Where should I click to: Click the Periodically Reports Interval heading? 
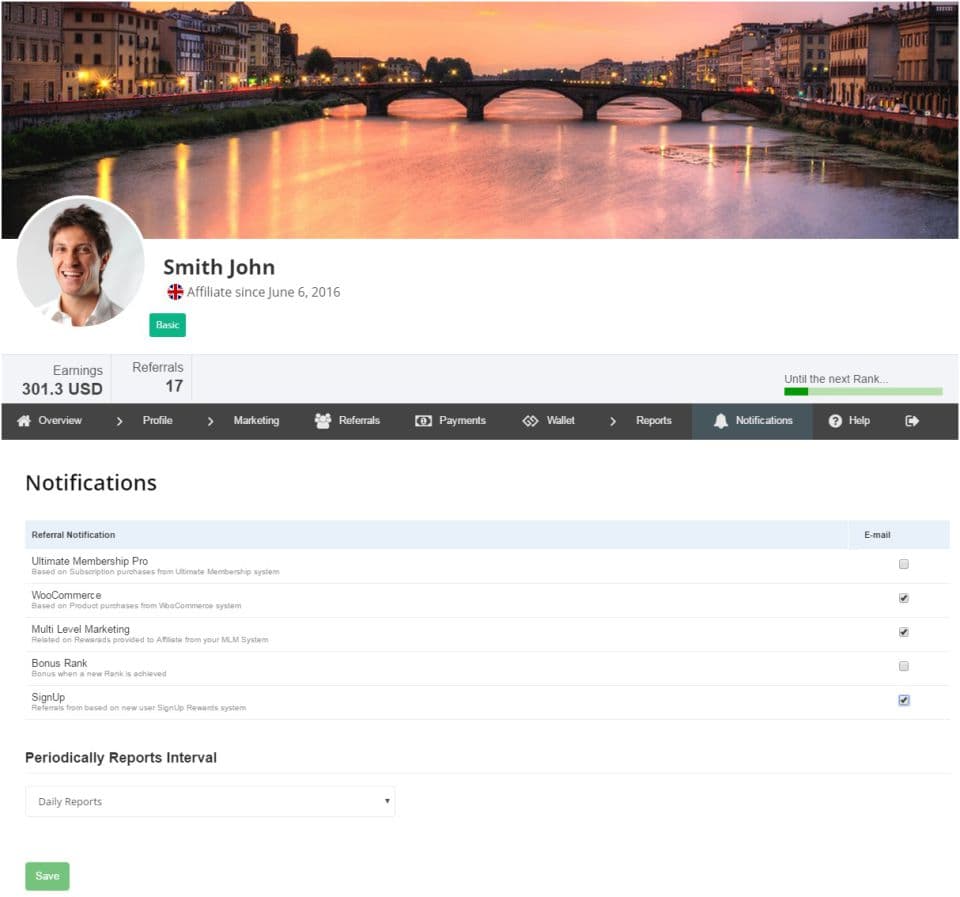click(x=121, y=758)
